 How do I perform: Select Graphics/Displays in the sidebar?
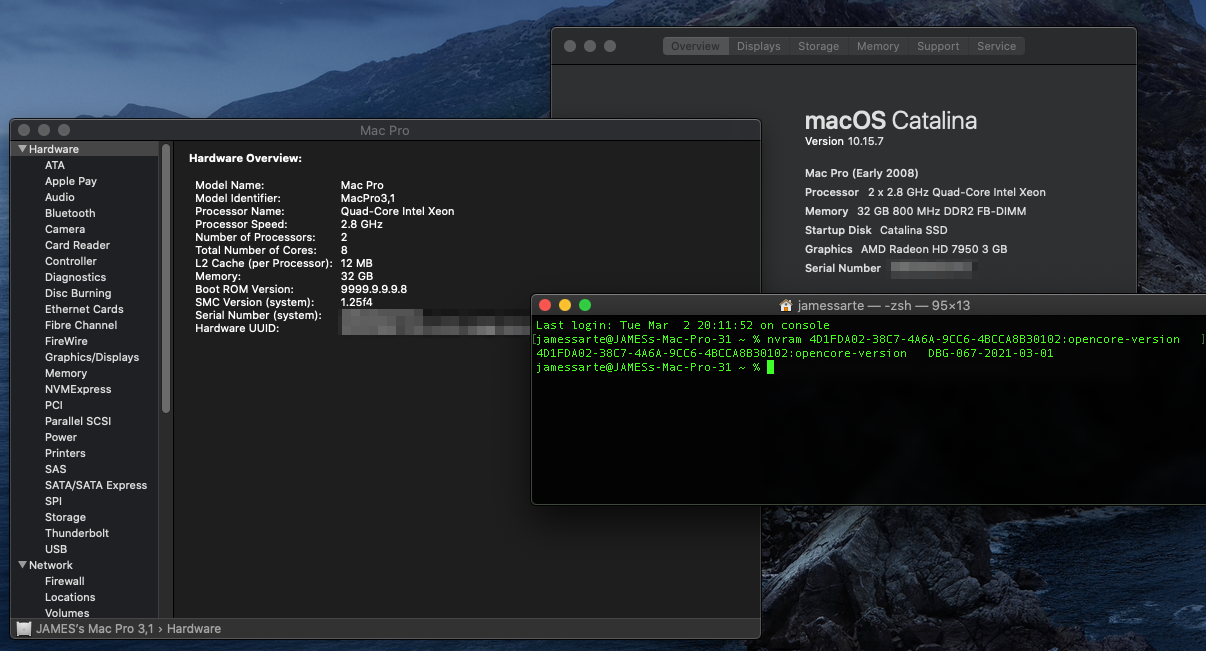(x=92, y=357)
